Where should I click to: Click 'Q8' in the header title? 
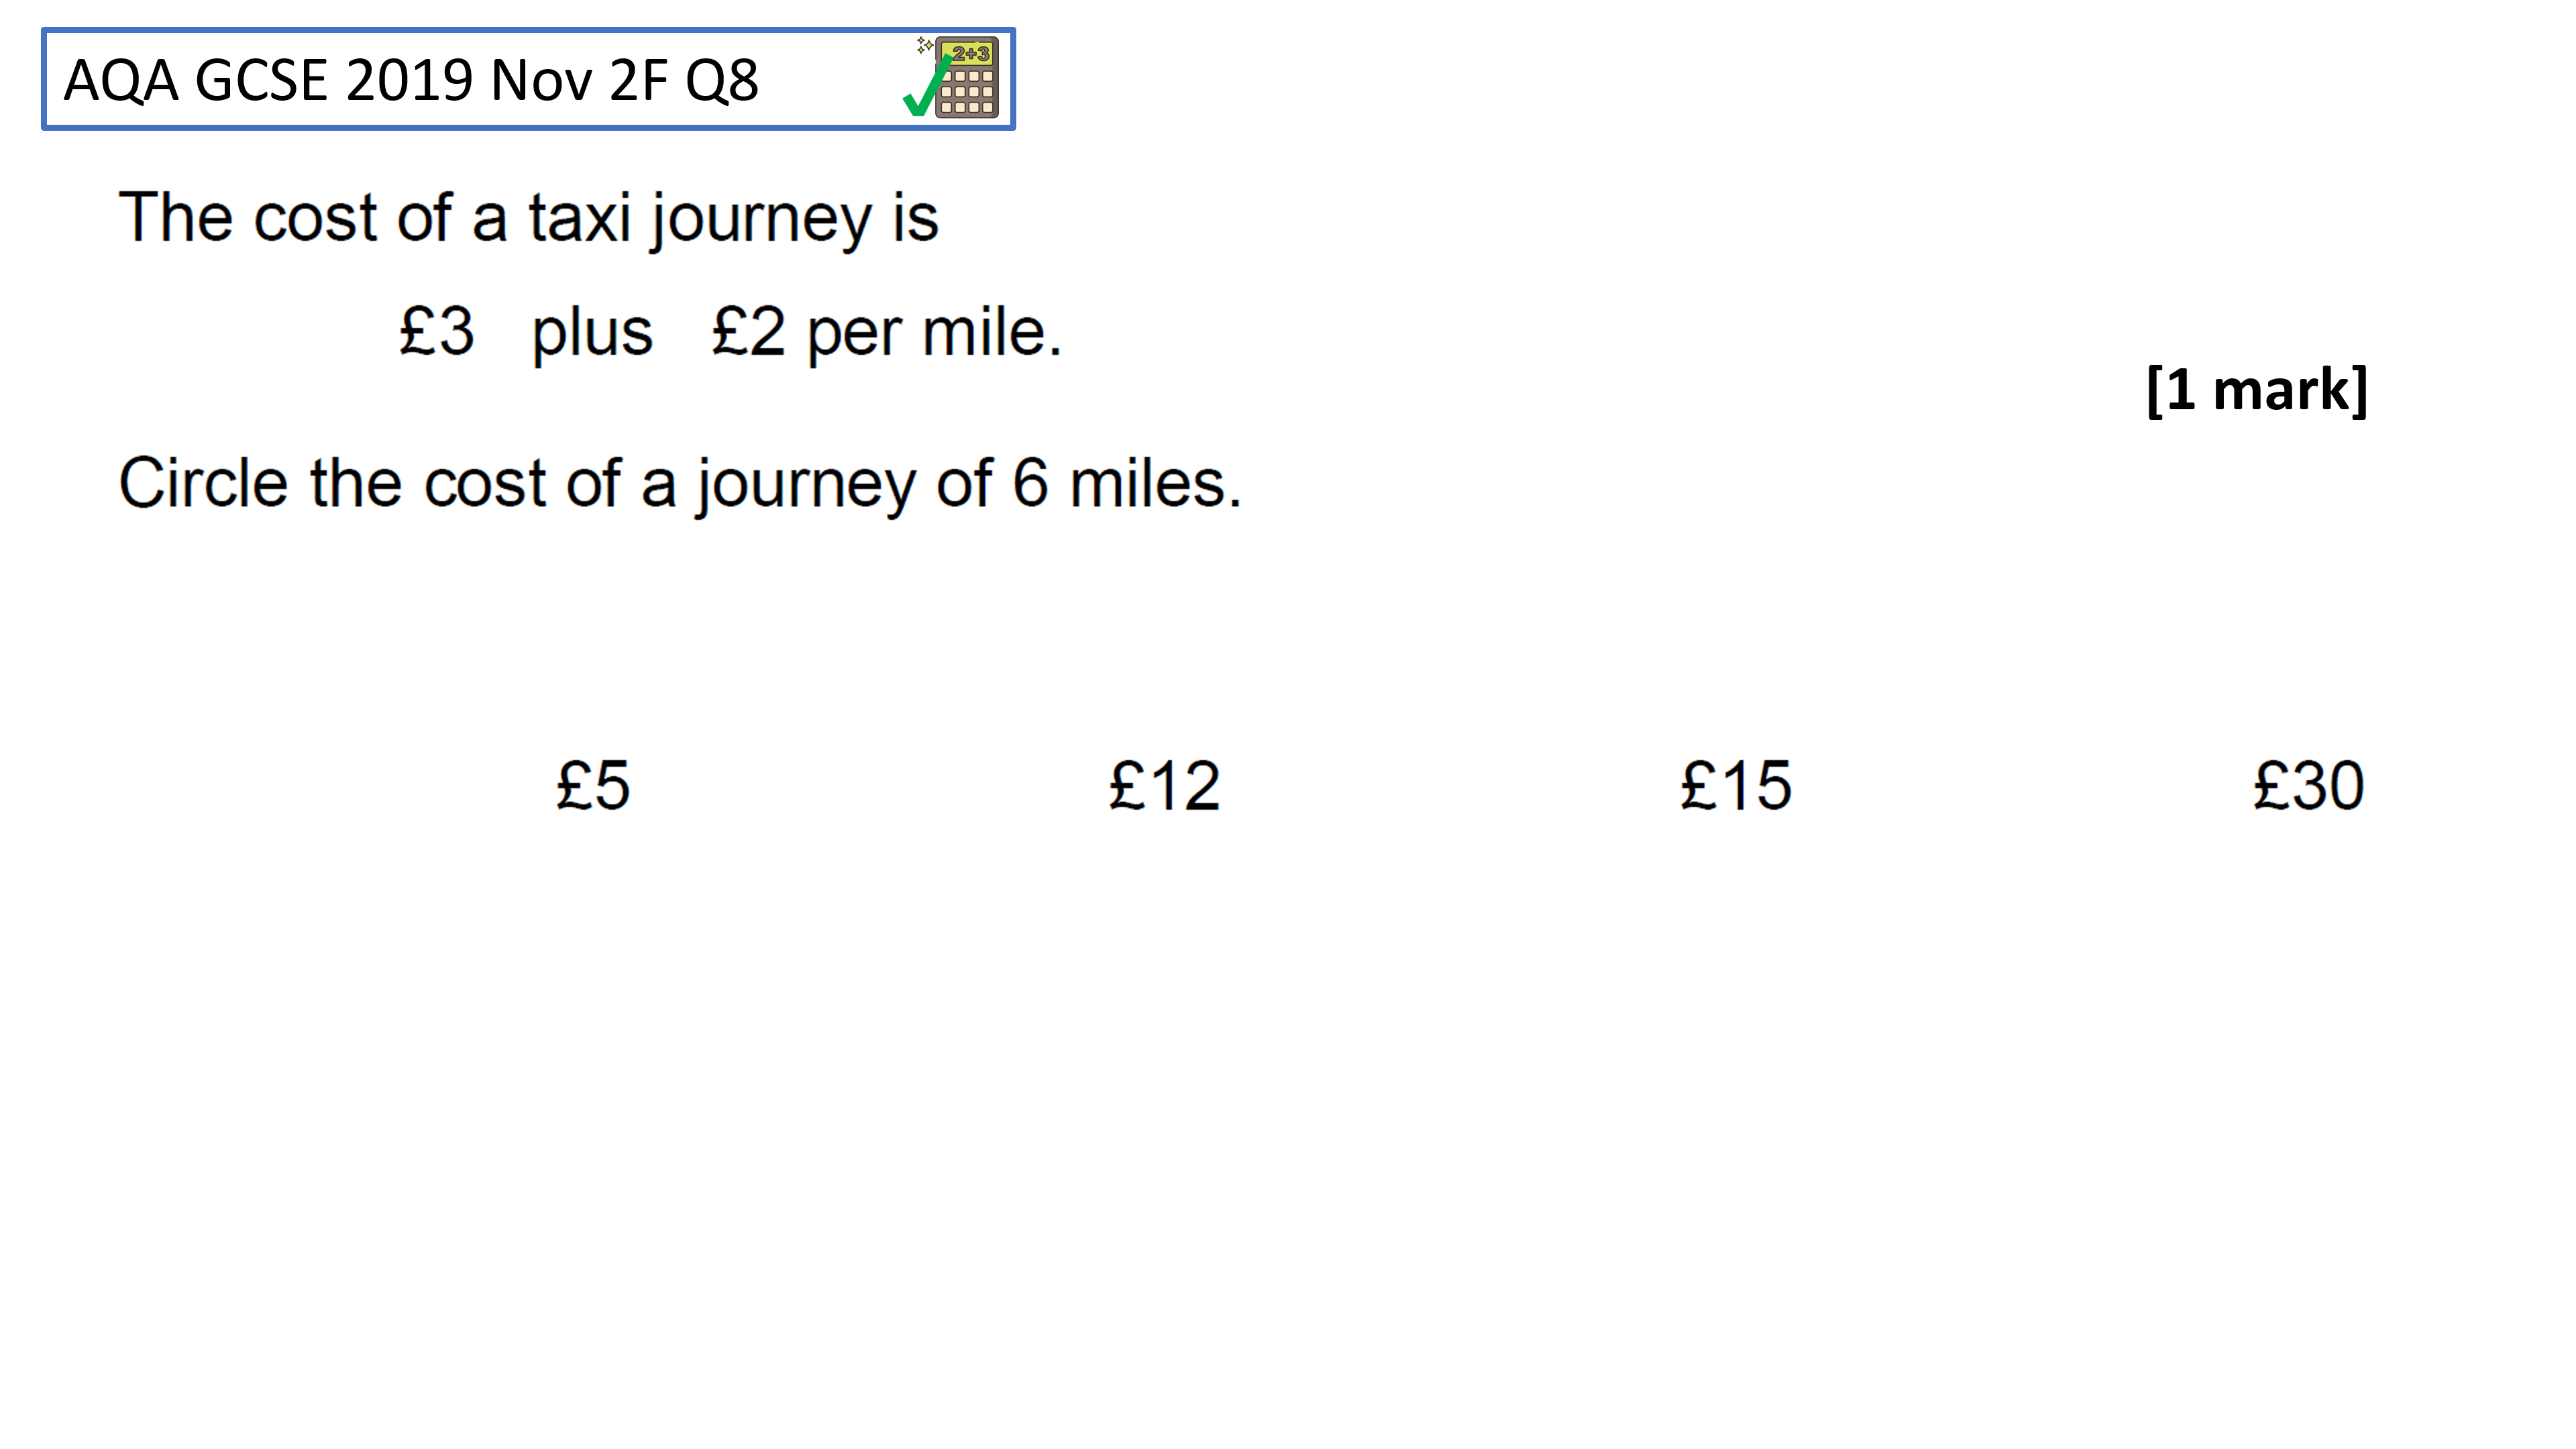click(721, 80)
